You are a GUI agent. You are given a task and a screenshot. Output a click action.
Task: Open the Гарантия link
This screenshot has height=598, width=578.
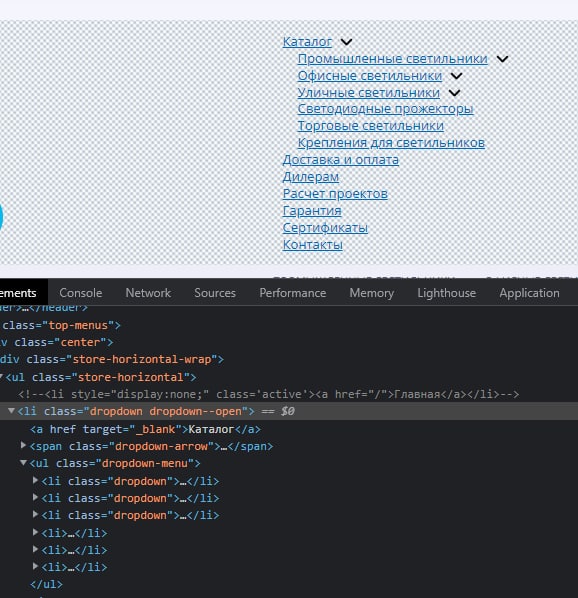tap(312, 211)
